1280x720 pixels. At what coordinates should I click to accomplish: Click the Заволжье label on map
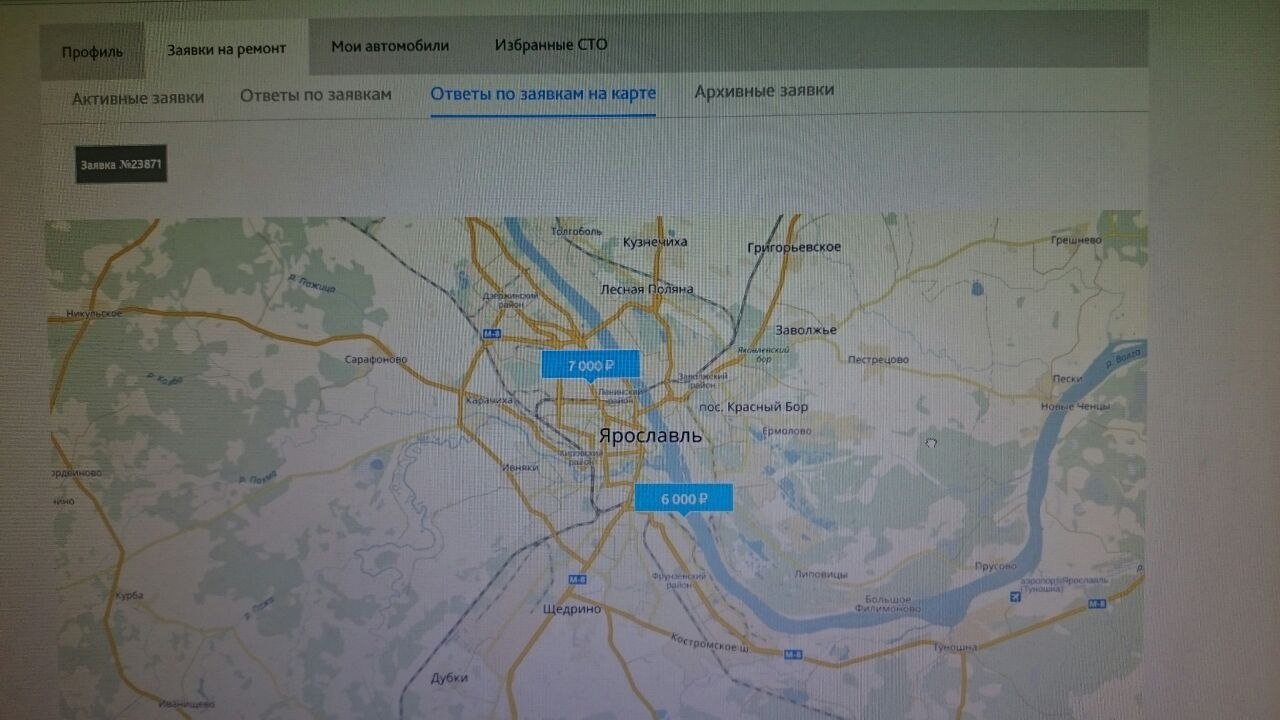tap(805, 330)
